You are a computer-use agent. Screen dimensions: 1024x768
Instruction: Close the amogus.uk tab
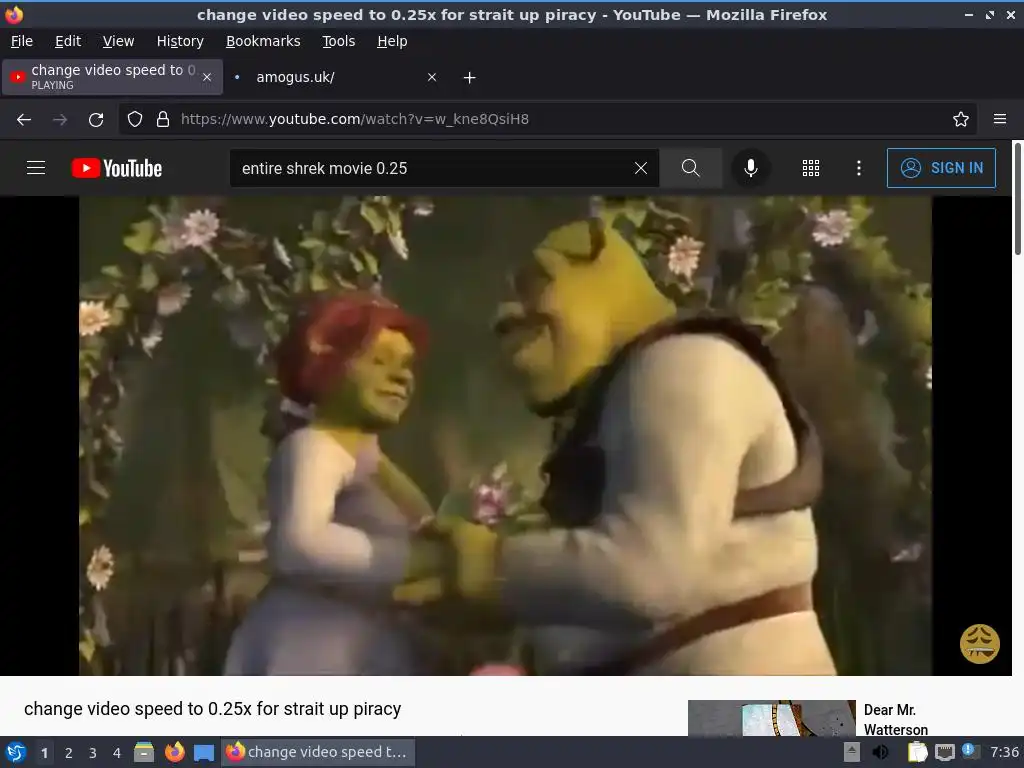432,77
